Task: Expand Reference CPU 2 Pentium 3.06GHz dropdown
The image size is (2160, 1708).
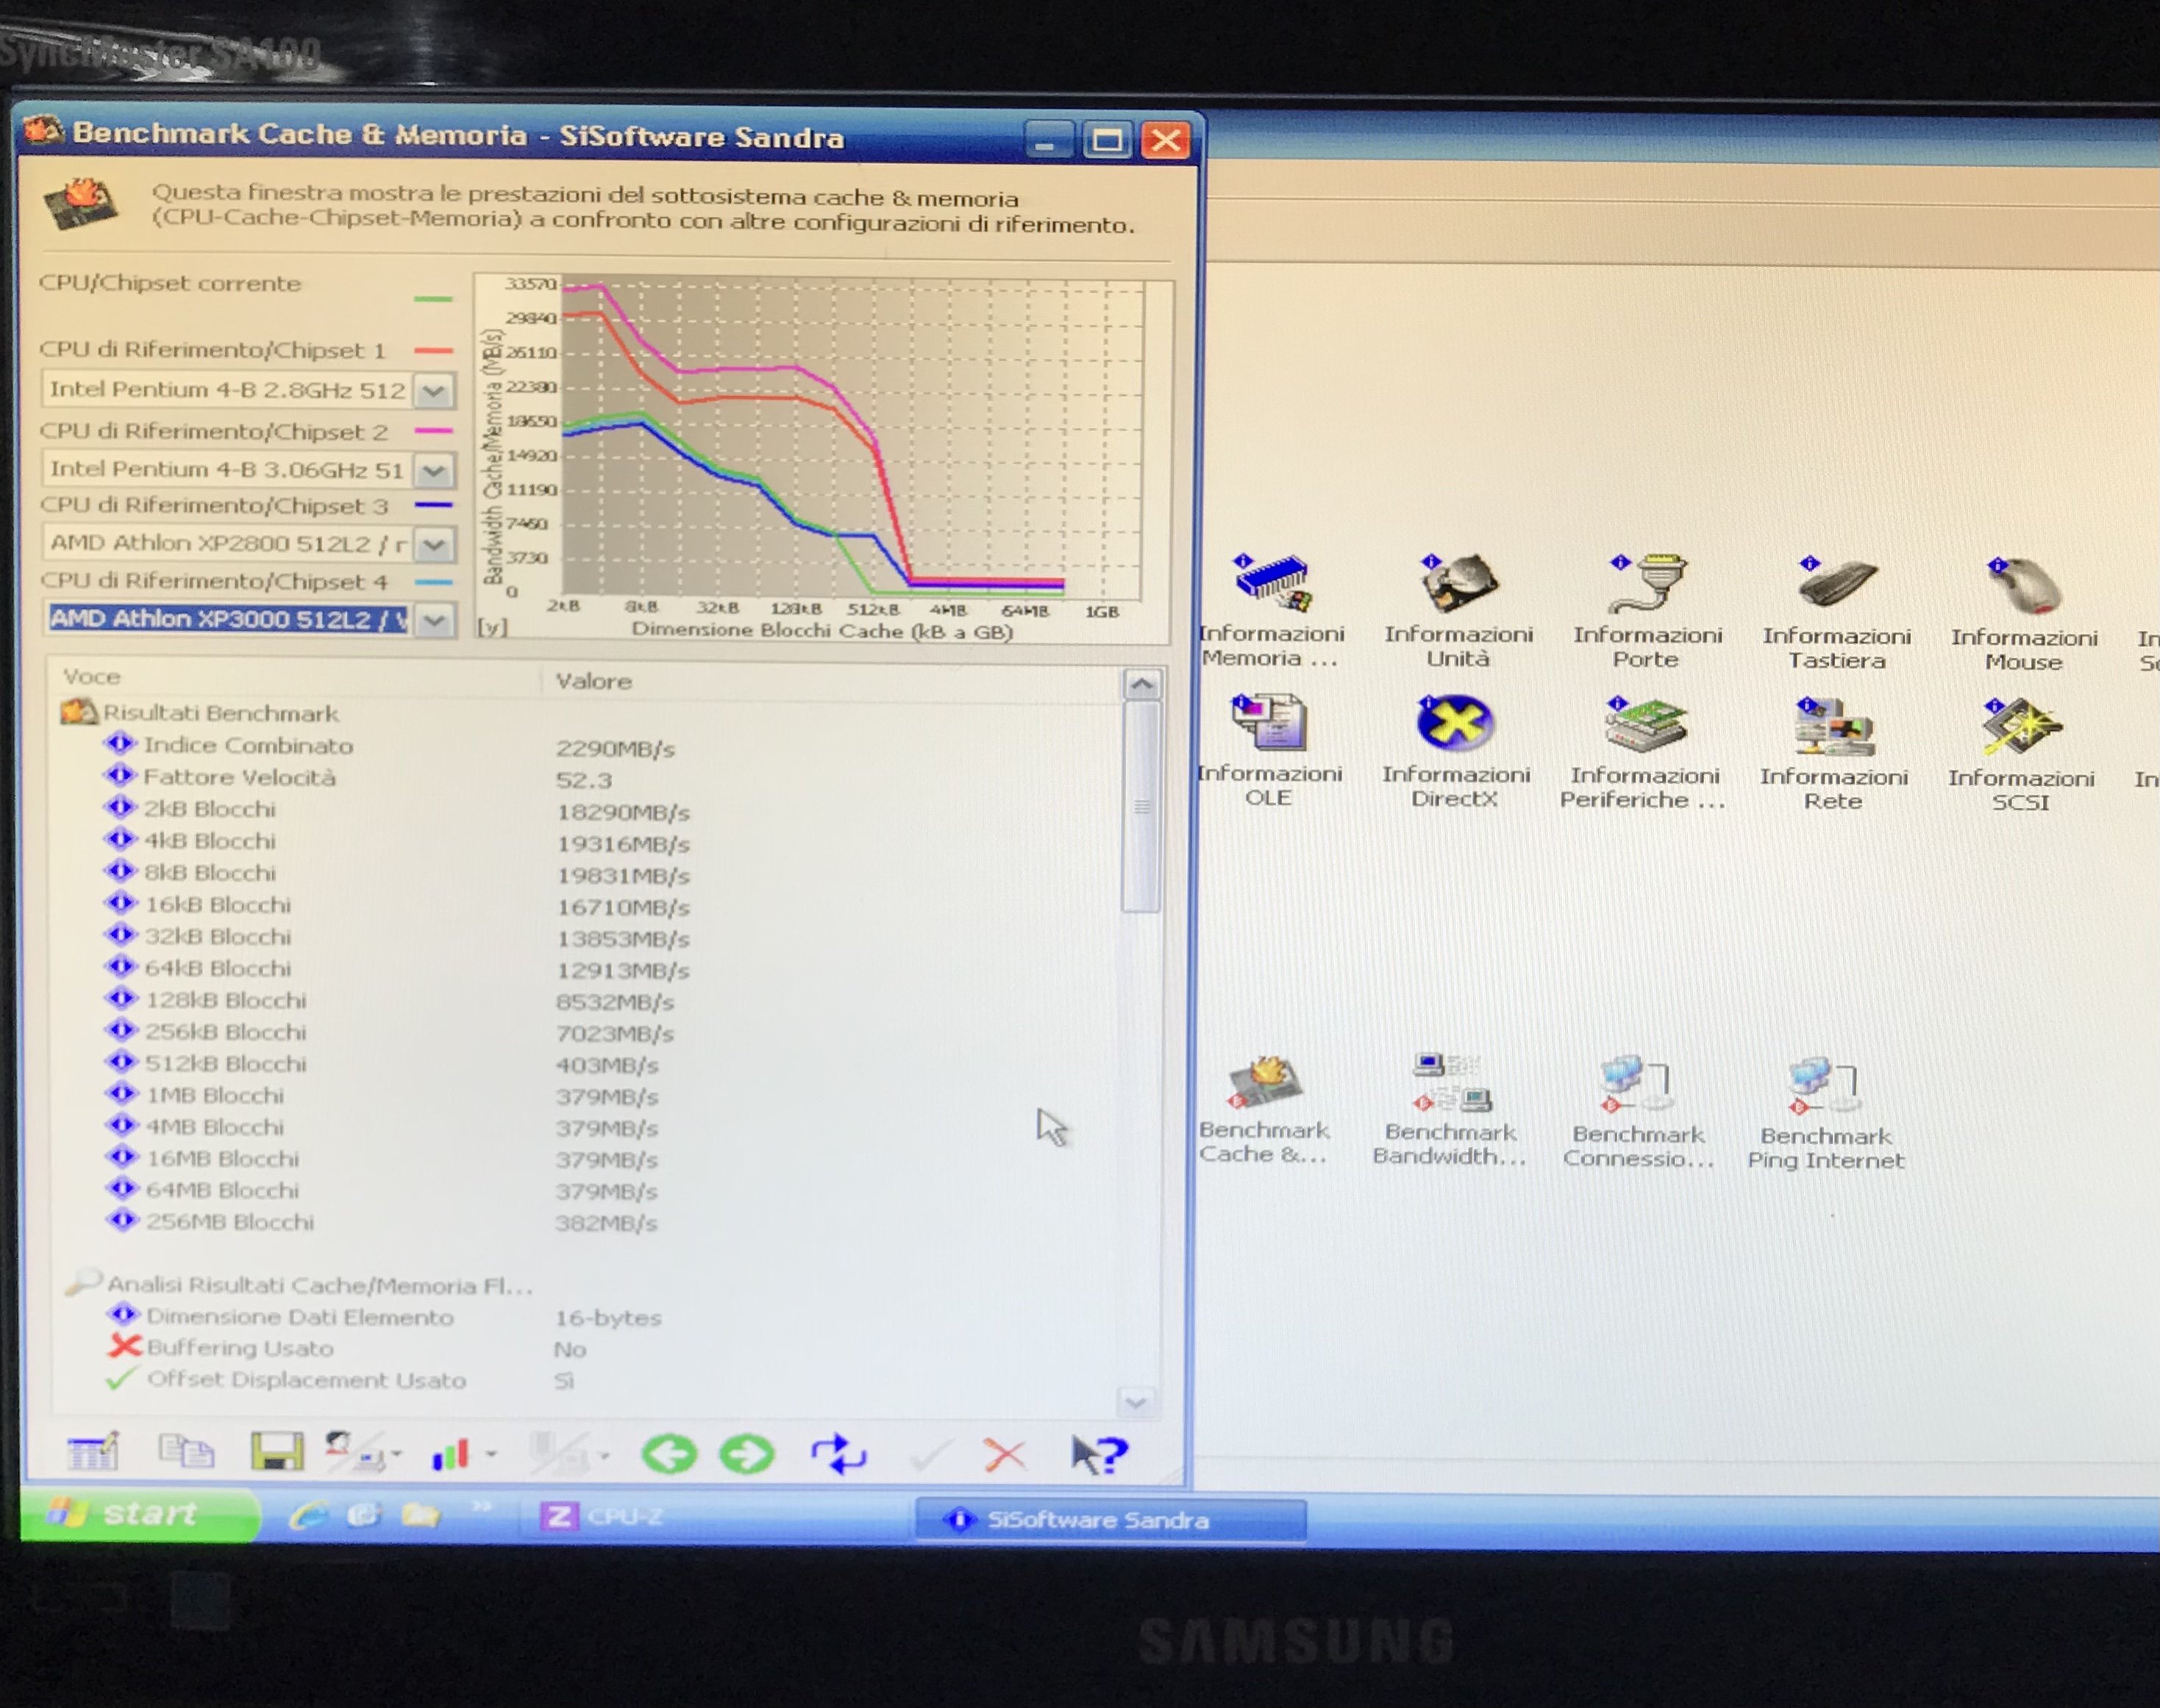Action: pyautogui.click(x=434, y=470)
